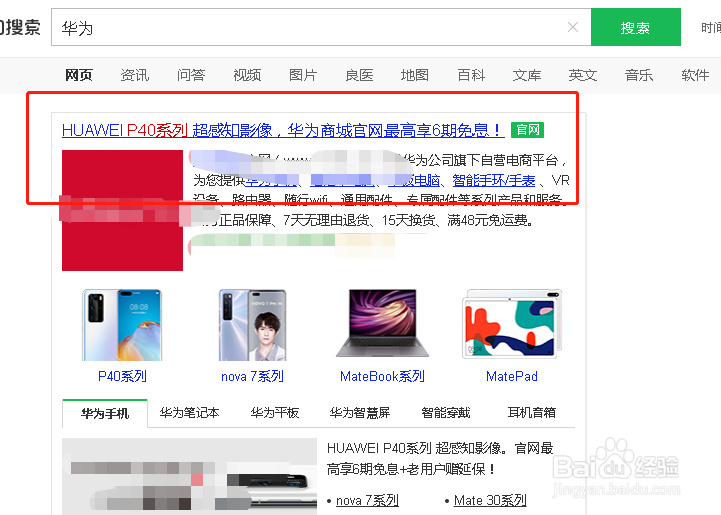This screenshot has height=515, width=721.
Task: Open the 智能穿戴 category tab
Action: 446,413
